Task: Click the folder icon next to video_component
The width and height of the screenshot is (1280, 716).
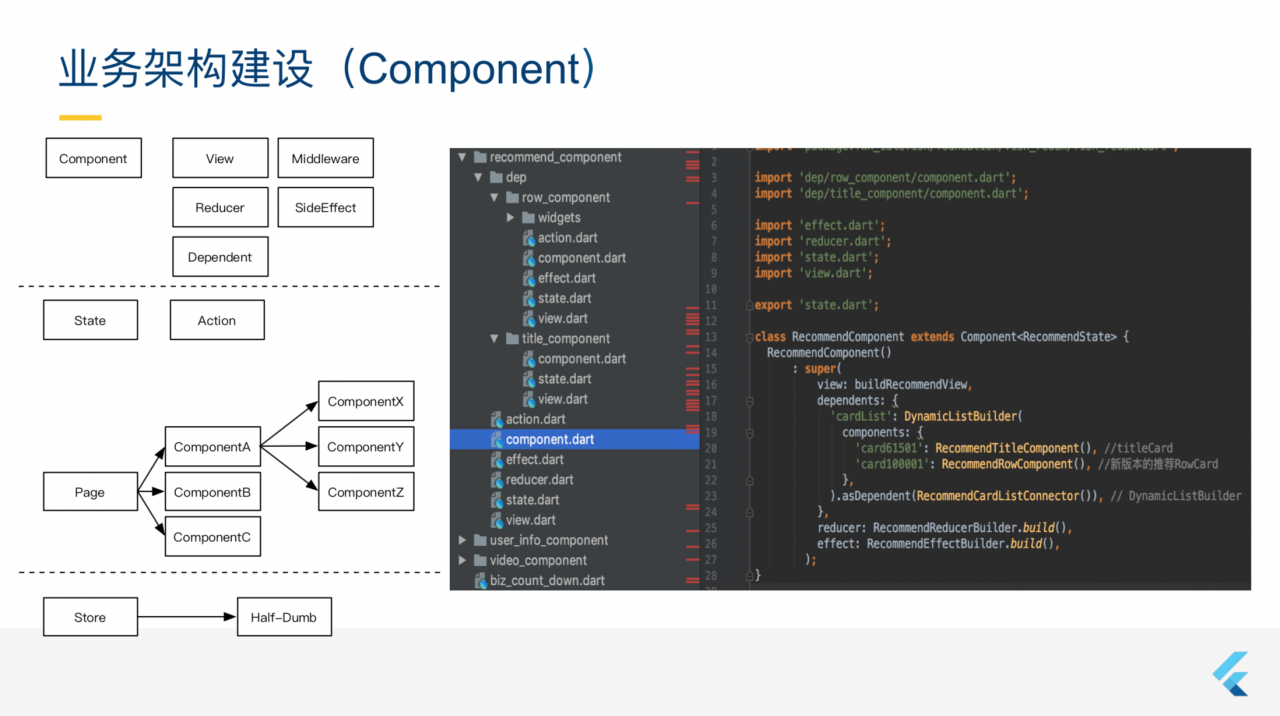Action: 480,561
